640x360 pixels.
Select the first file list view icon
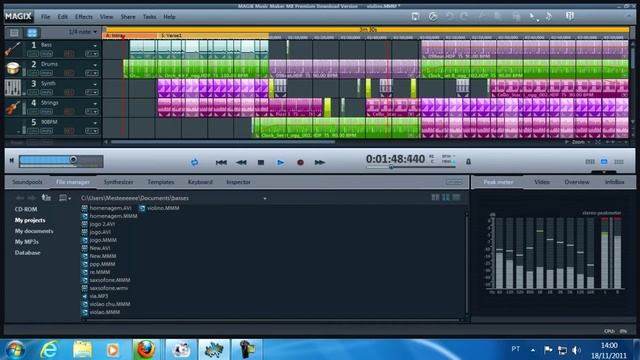[436, 198]
